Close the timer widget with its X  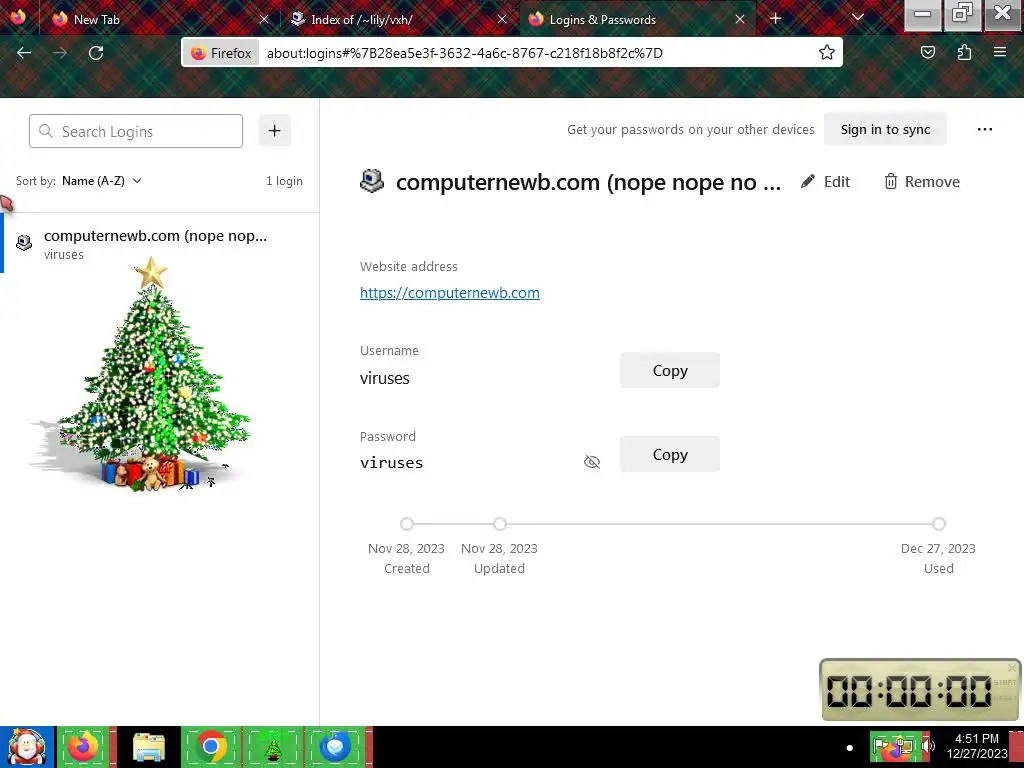[x=1012, y=667]
